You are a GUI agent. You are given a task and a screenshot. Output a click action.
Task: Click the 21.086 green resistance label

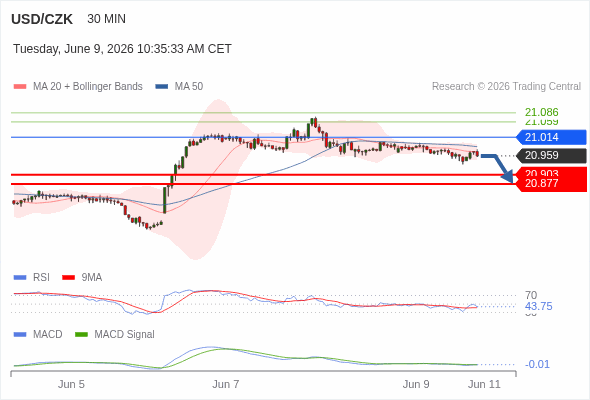541,112
